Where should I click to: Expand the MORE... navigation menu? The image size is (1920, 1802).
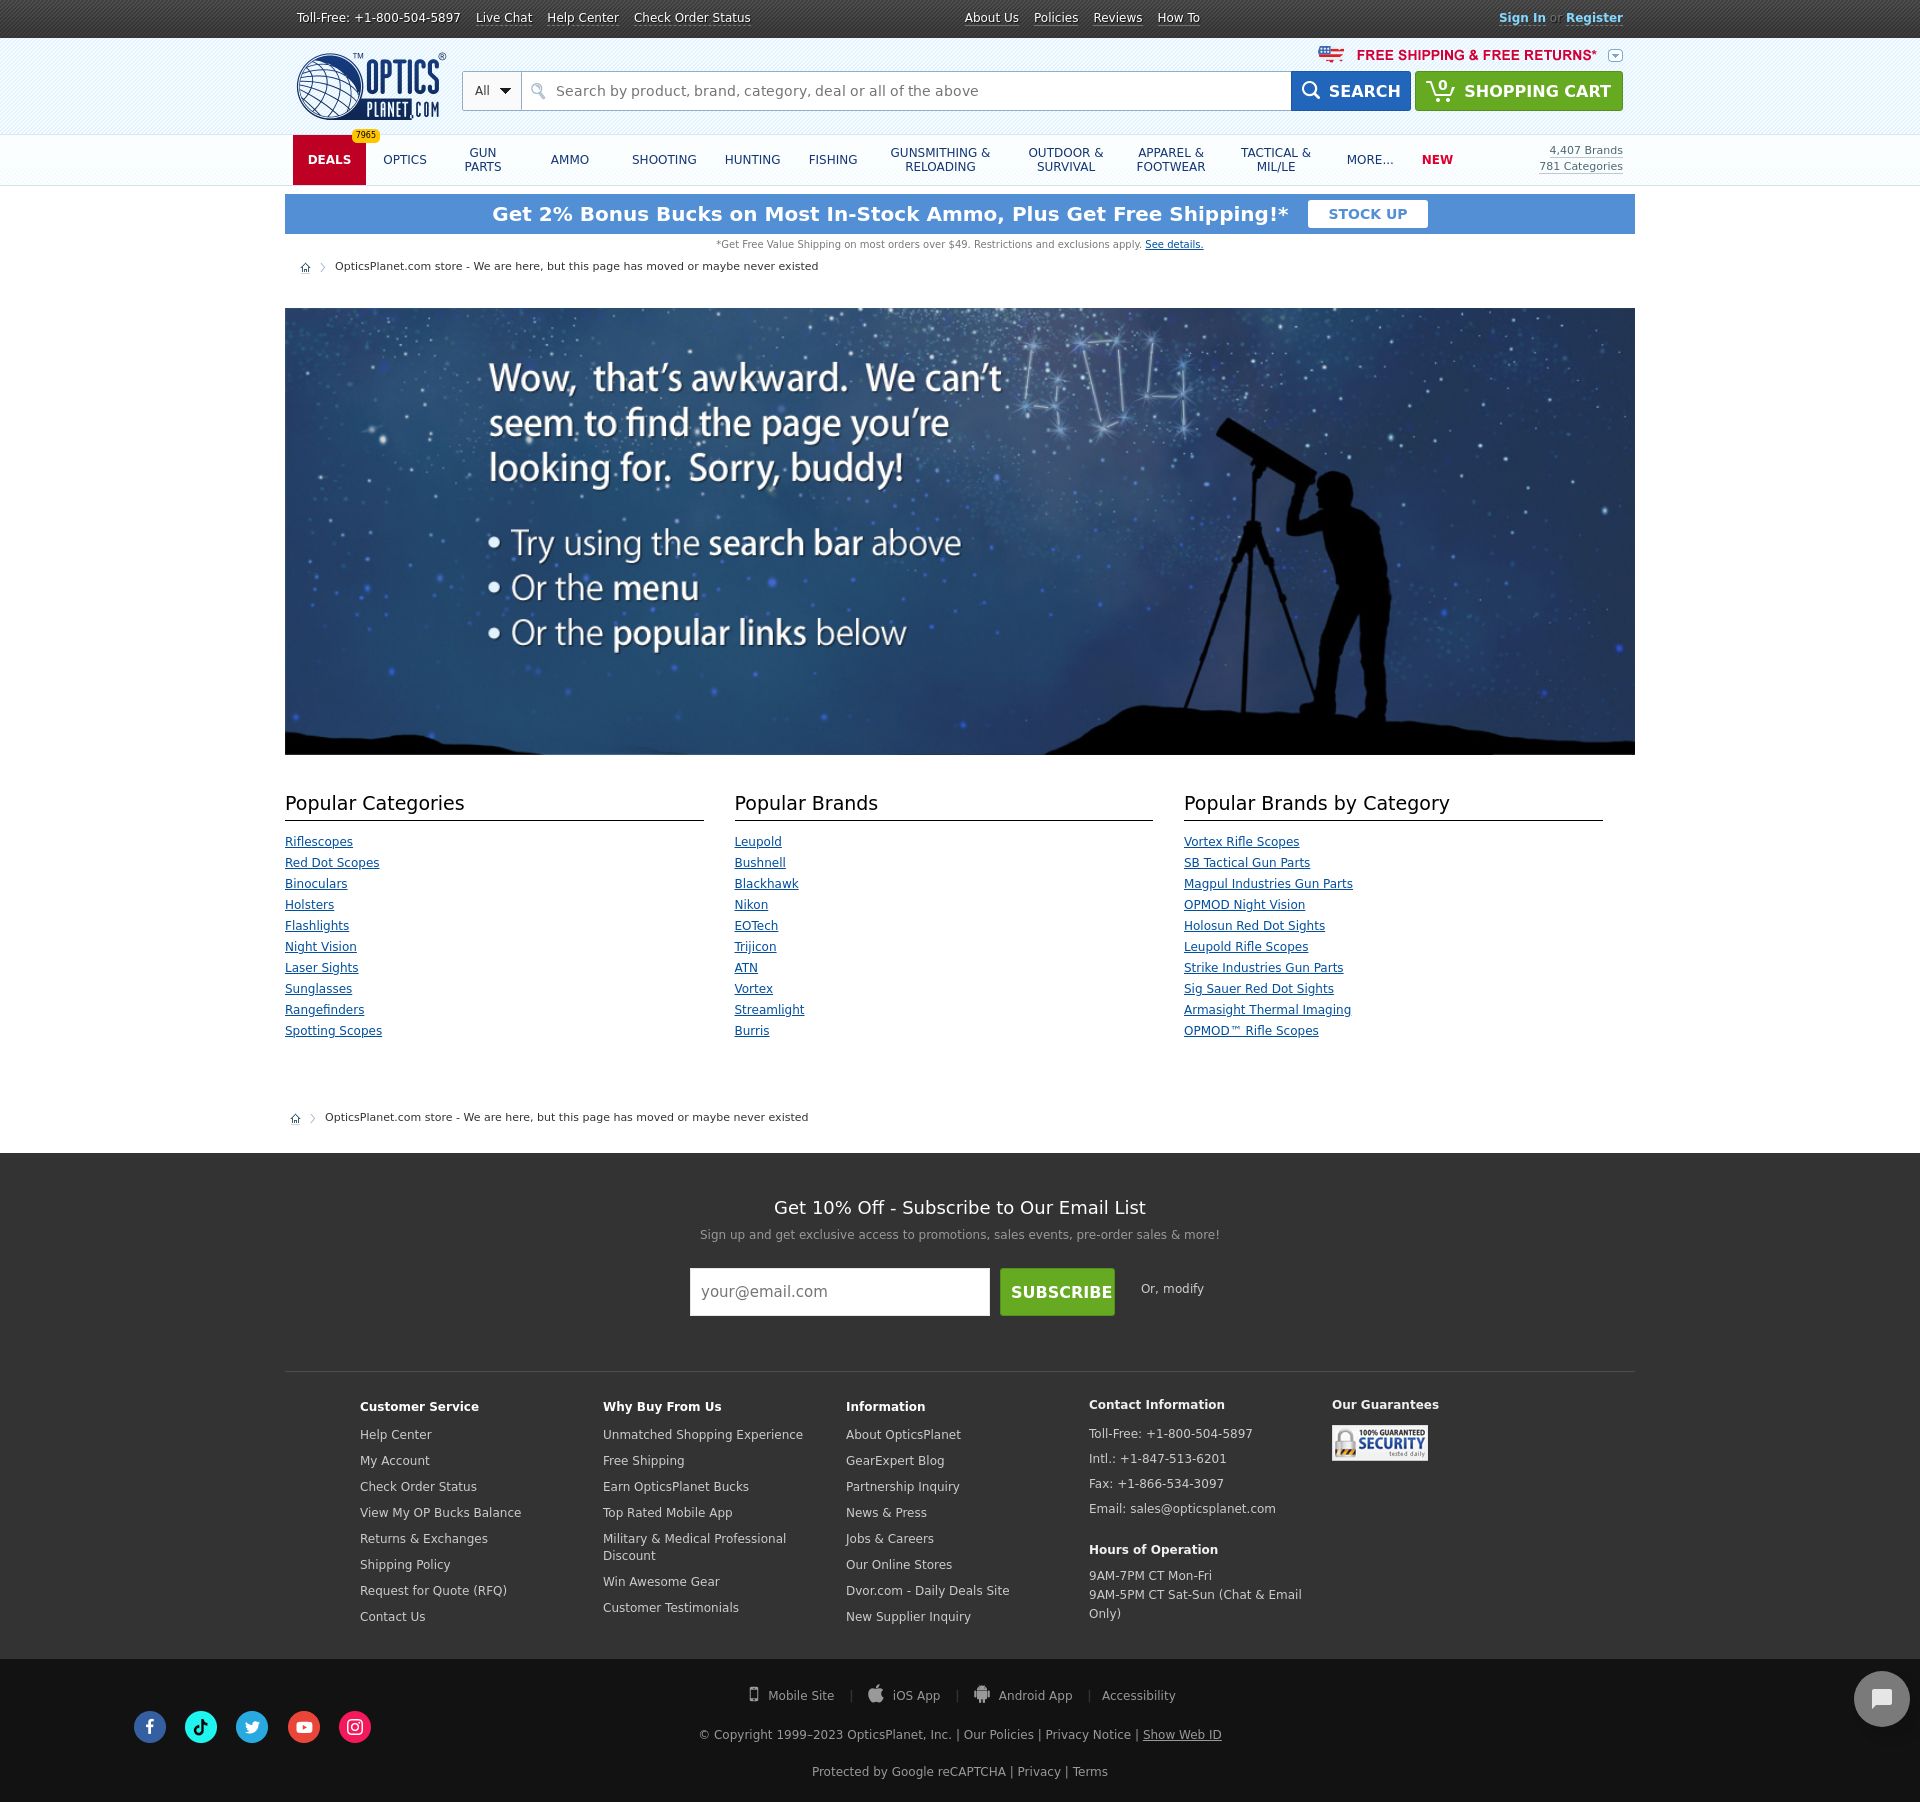(1370, 160)
